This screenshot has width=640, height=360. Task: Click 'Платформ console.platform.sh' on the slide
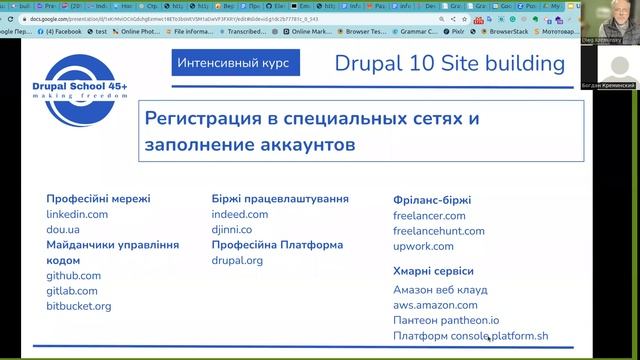[471, 336]
